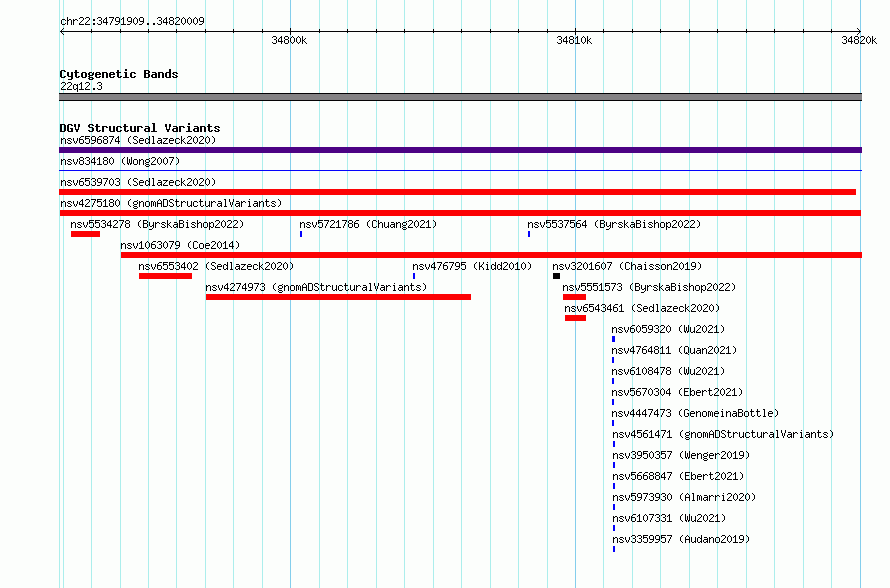Click the 34810k ruler label

(574, 40)
